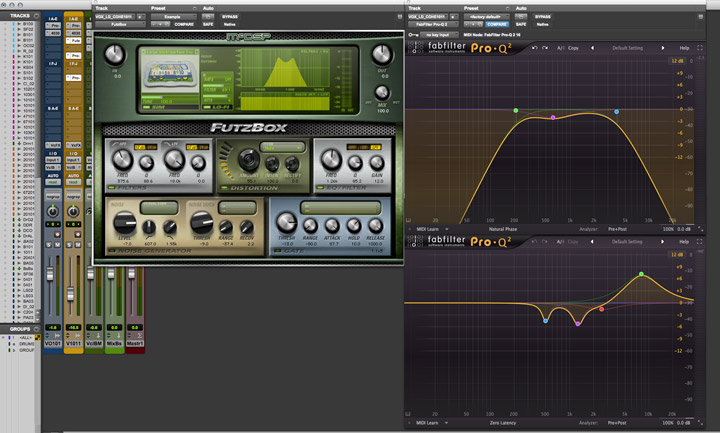Click the Gate THRESH knob
The image size is (720, 433).
pos(287,222)
